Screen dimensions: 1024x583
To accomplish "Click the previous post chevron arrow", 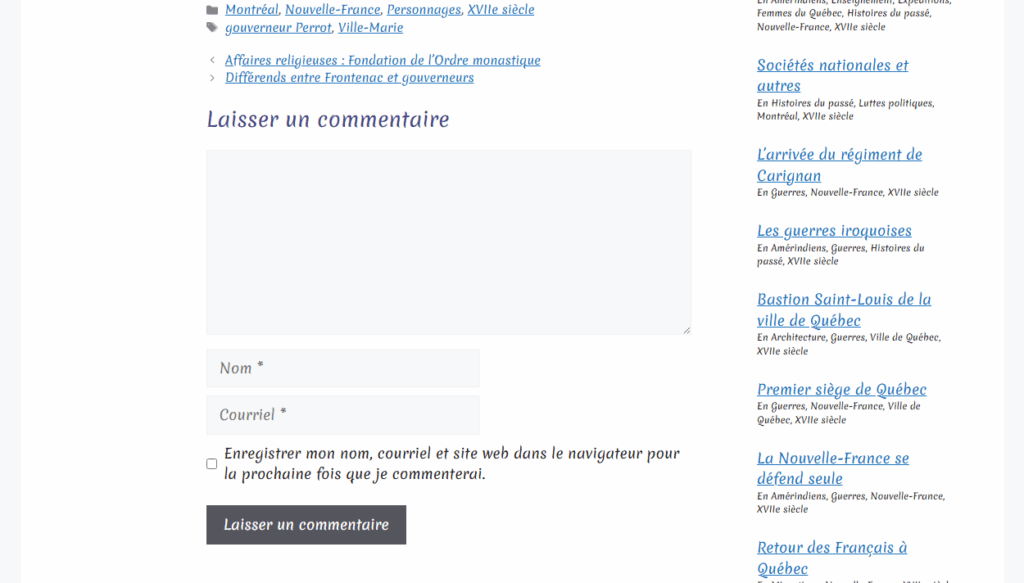I will [x=212, y=60].
